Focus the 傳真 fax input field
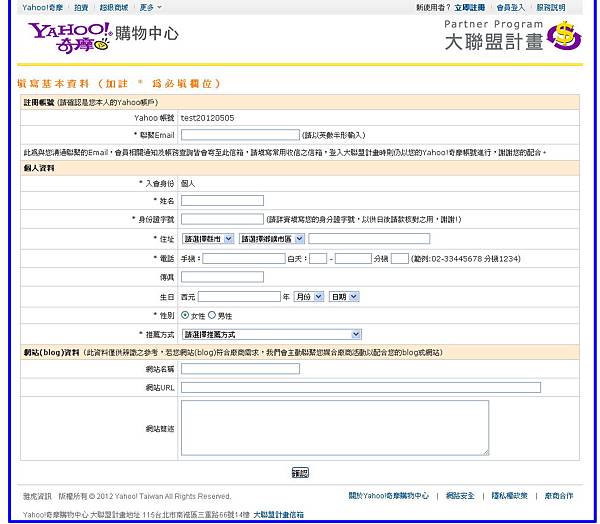The height and width of the screenshot is (524, 600). pyautogui.click(x=222, y=277)
